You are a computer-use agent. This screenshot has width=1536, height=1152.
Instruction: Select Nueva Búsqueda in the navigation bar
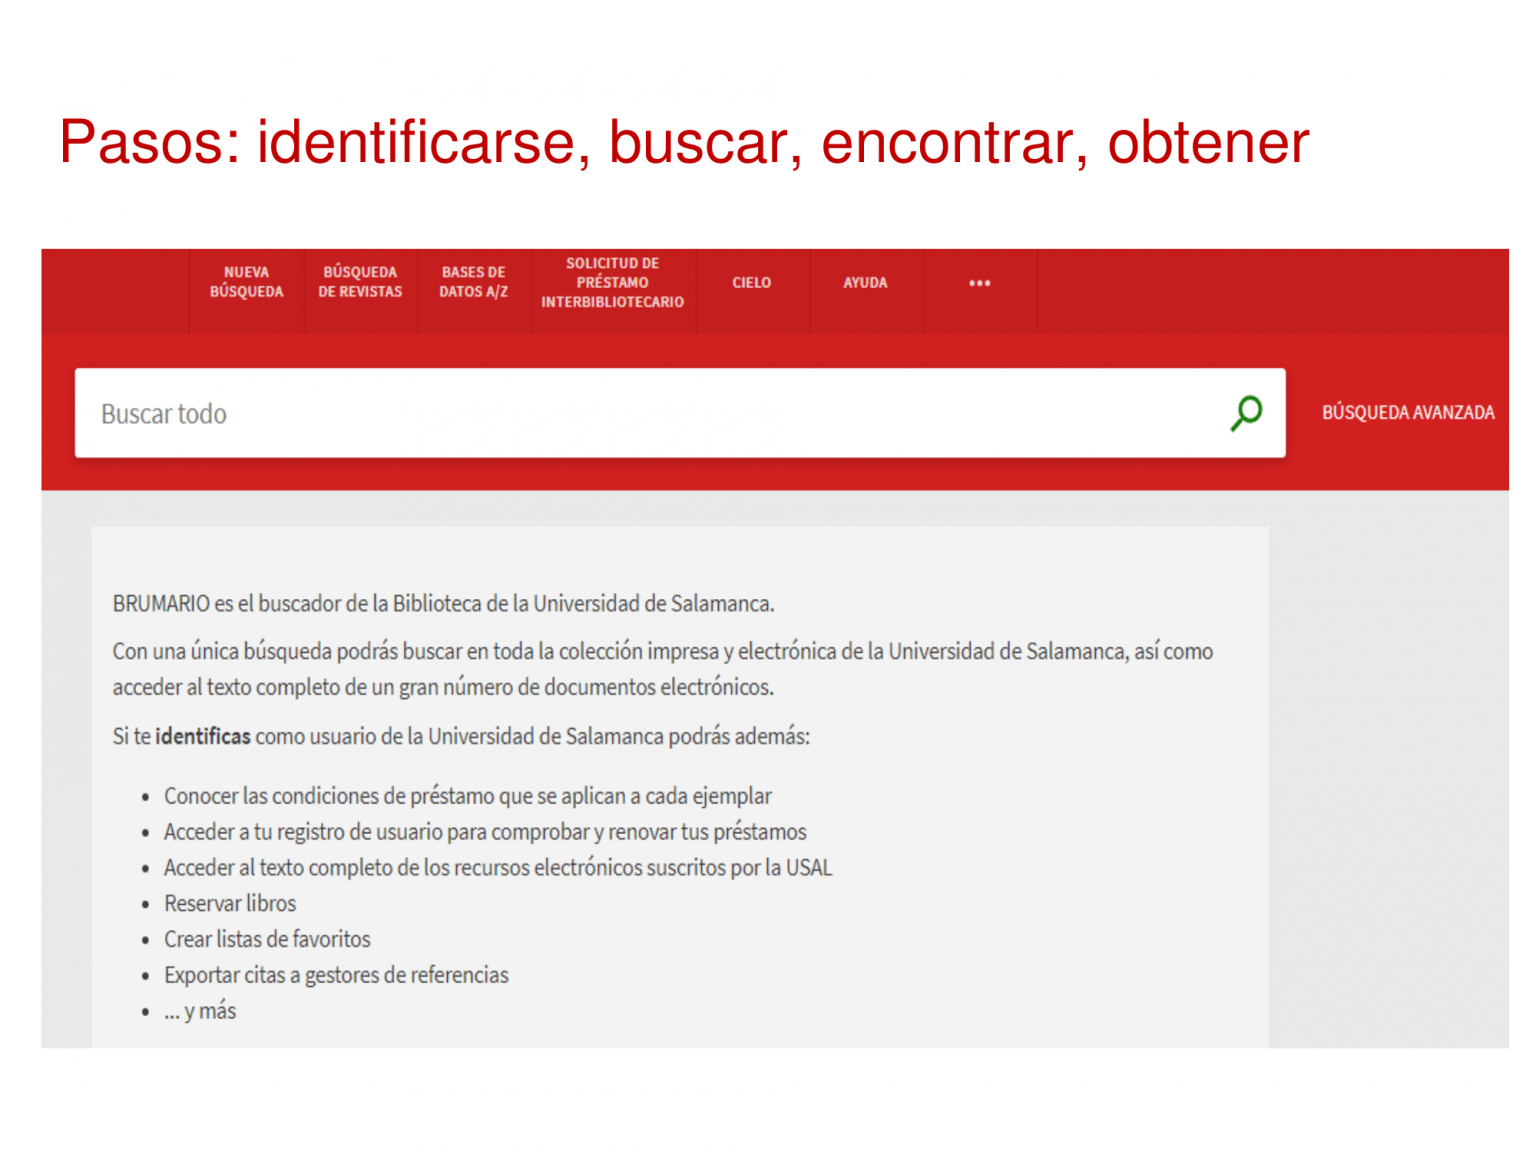coord(246,283)
